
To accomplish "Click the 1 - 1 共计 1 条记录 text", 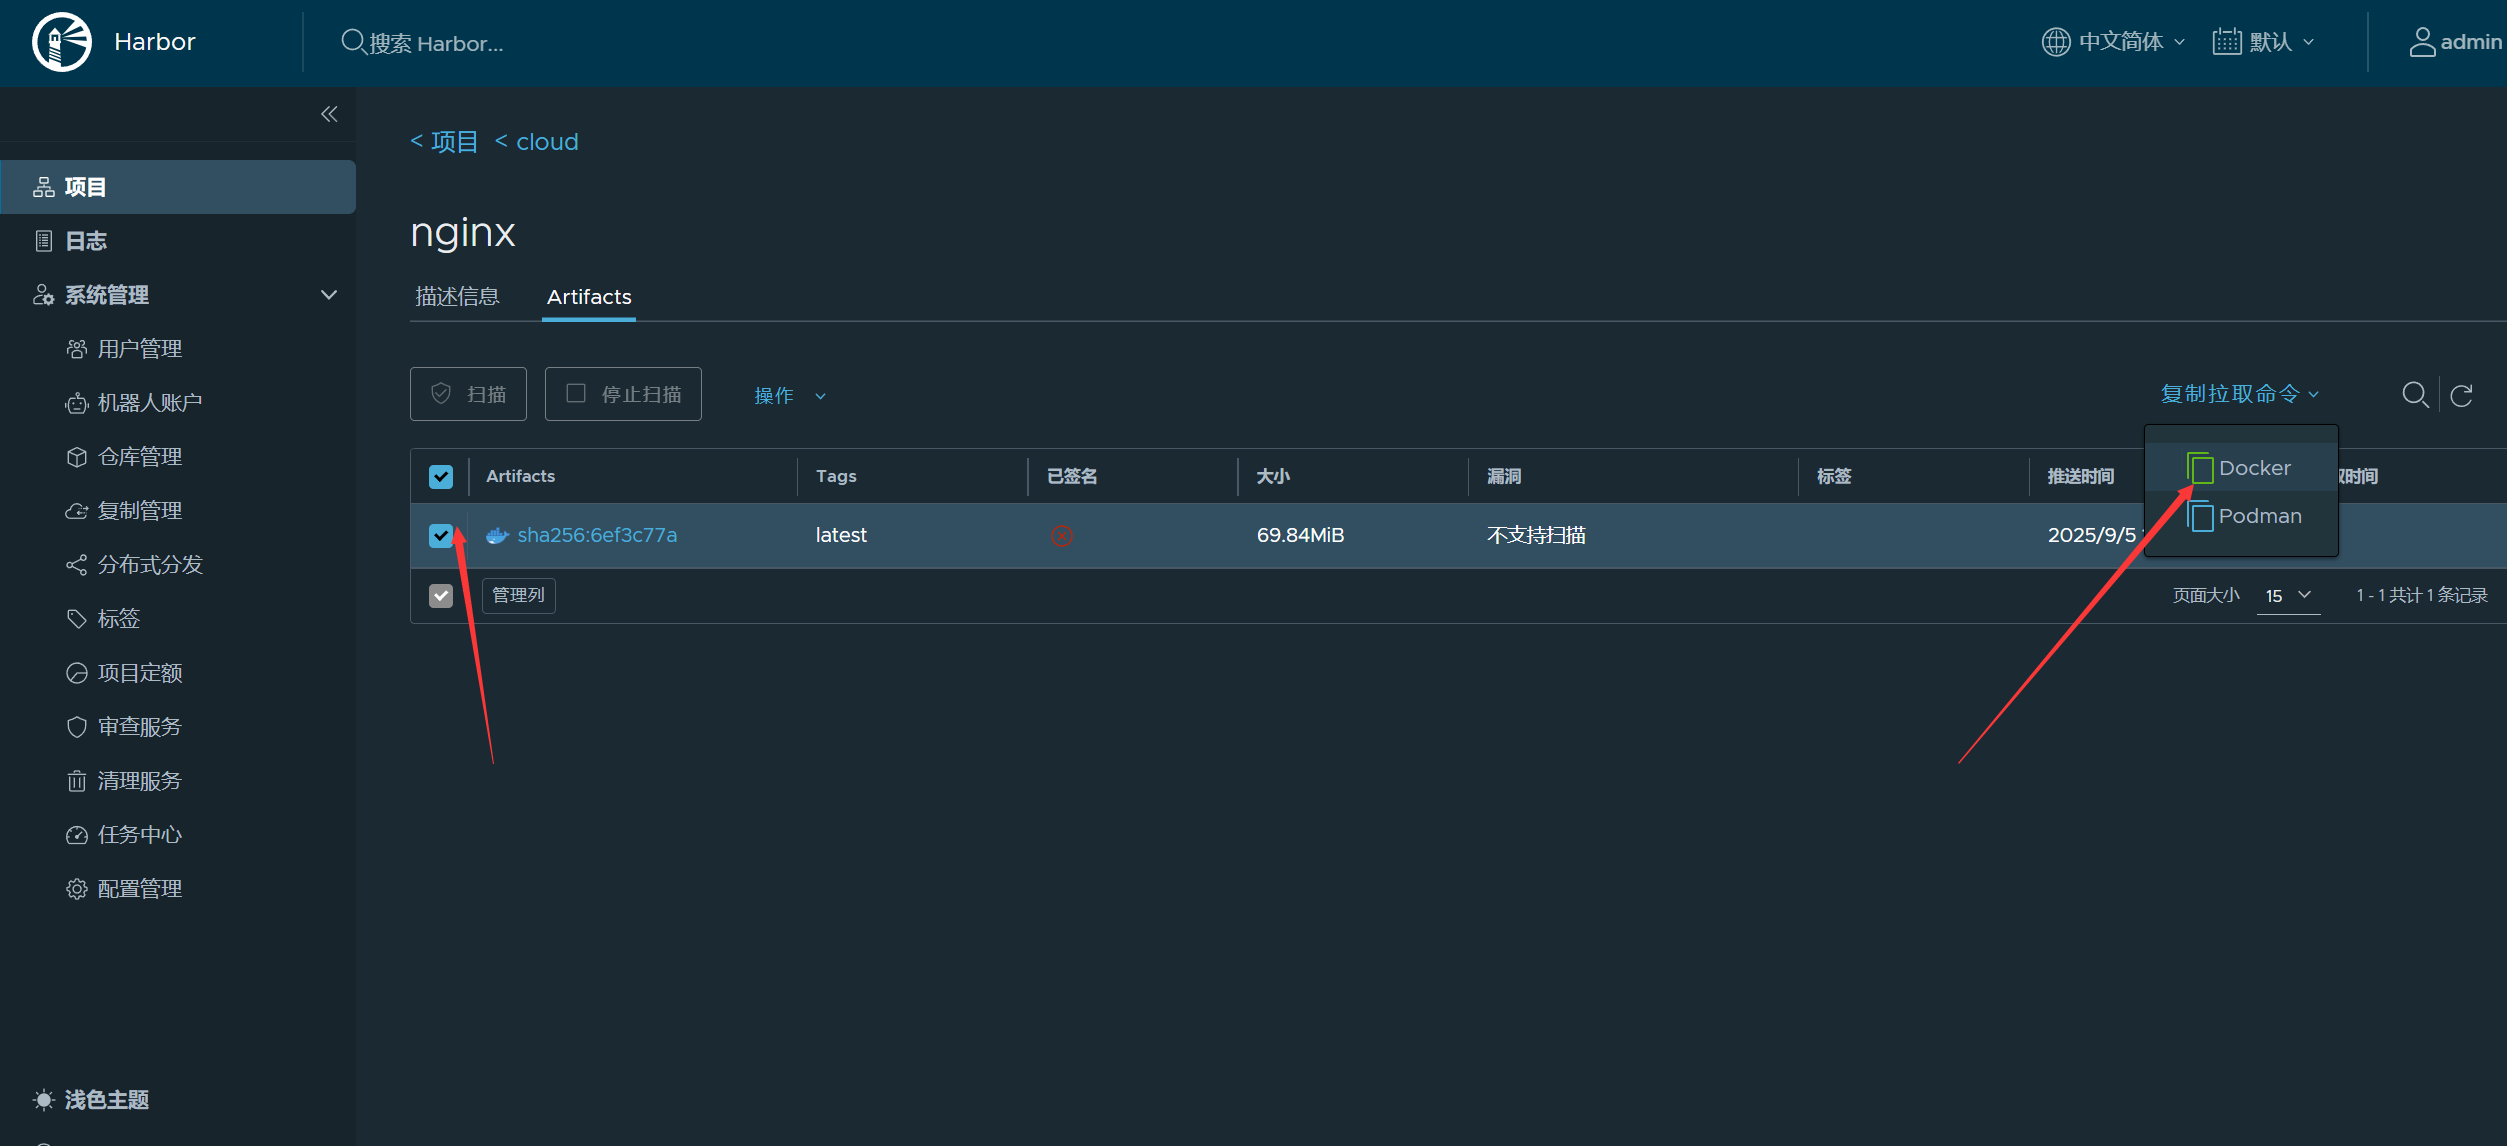I will tap(2422, 595).
